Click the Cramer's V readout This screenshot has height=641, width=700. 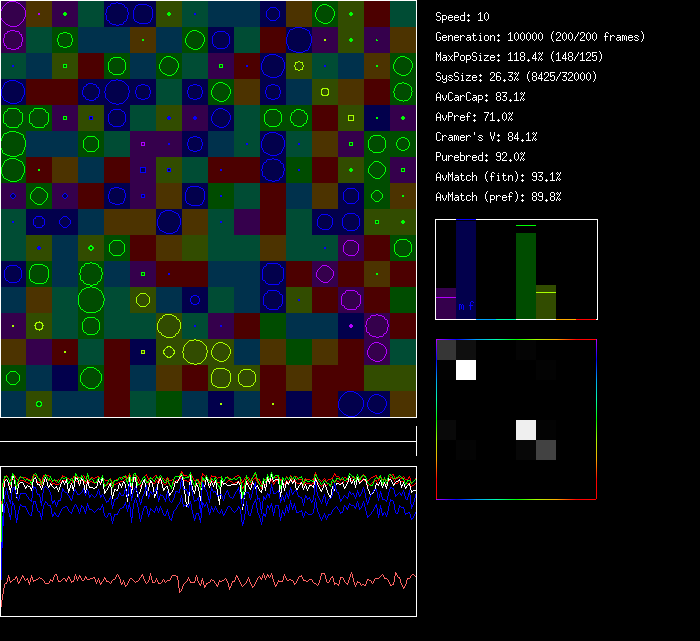(x=486, y=137)
